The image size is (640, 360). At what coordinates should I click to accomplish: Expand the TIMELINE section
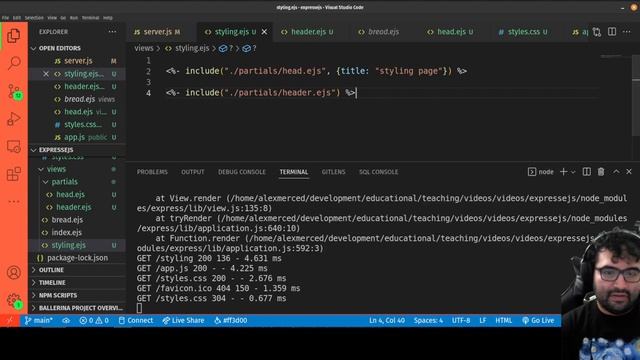[78, 282]
